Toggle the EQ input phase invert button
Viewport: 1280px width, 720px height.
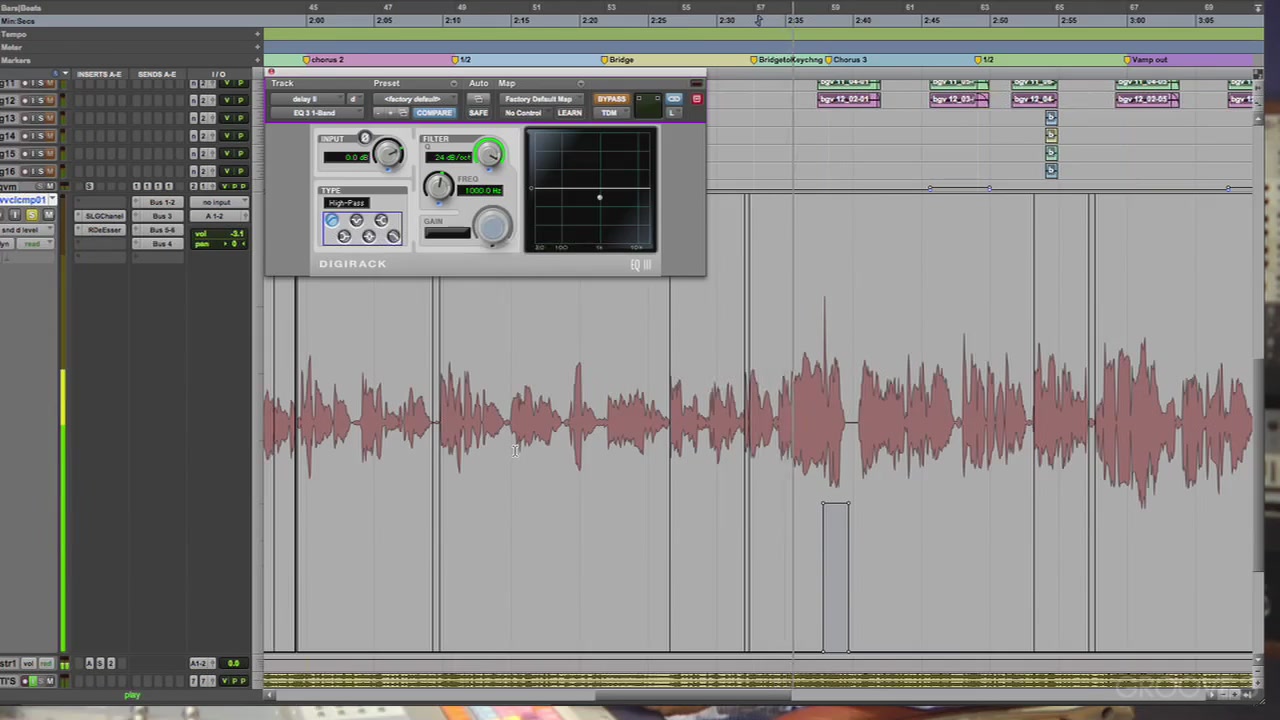click(x=365, y=138)
